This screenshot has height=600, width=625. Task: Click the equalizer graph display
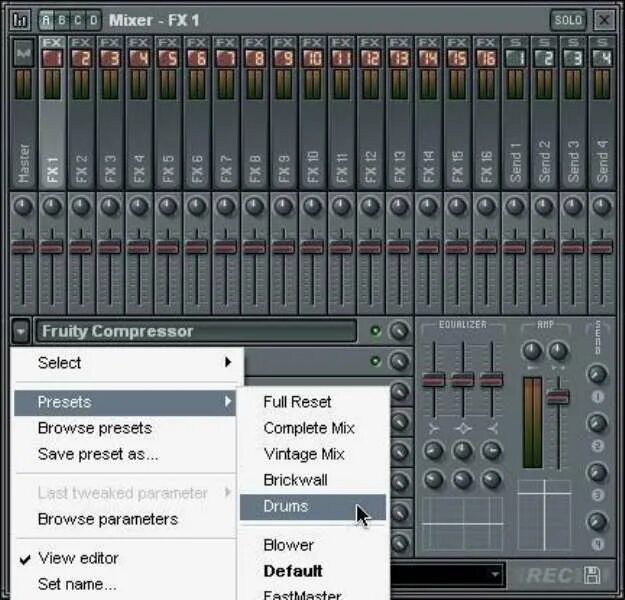tap(463, 523)
